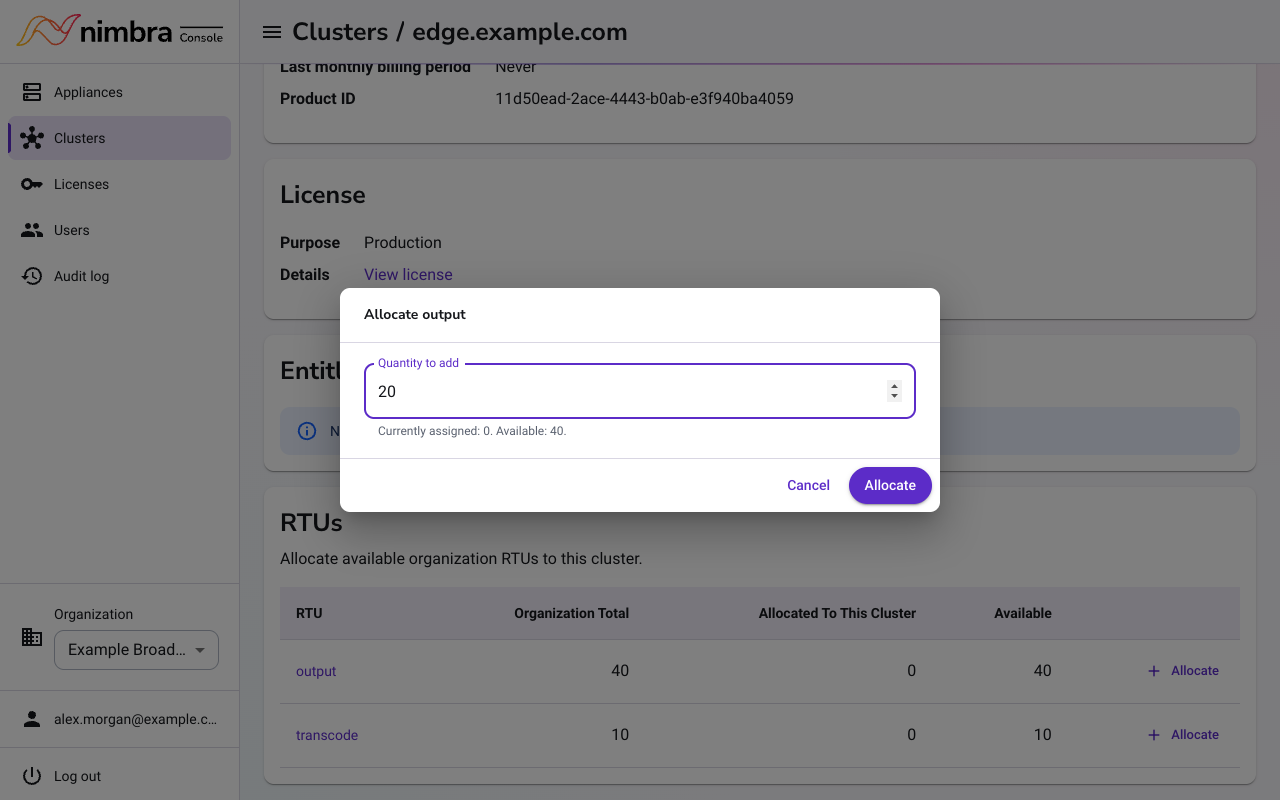
Task: Click the Organization building icon
Action: 32,637
